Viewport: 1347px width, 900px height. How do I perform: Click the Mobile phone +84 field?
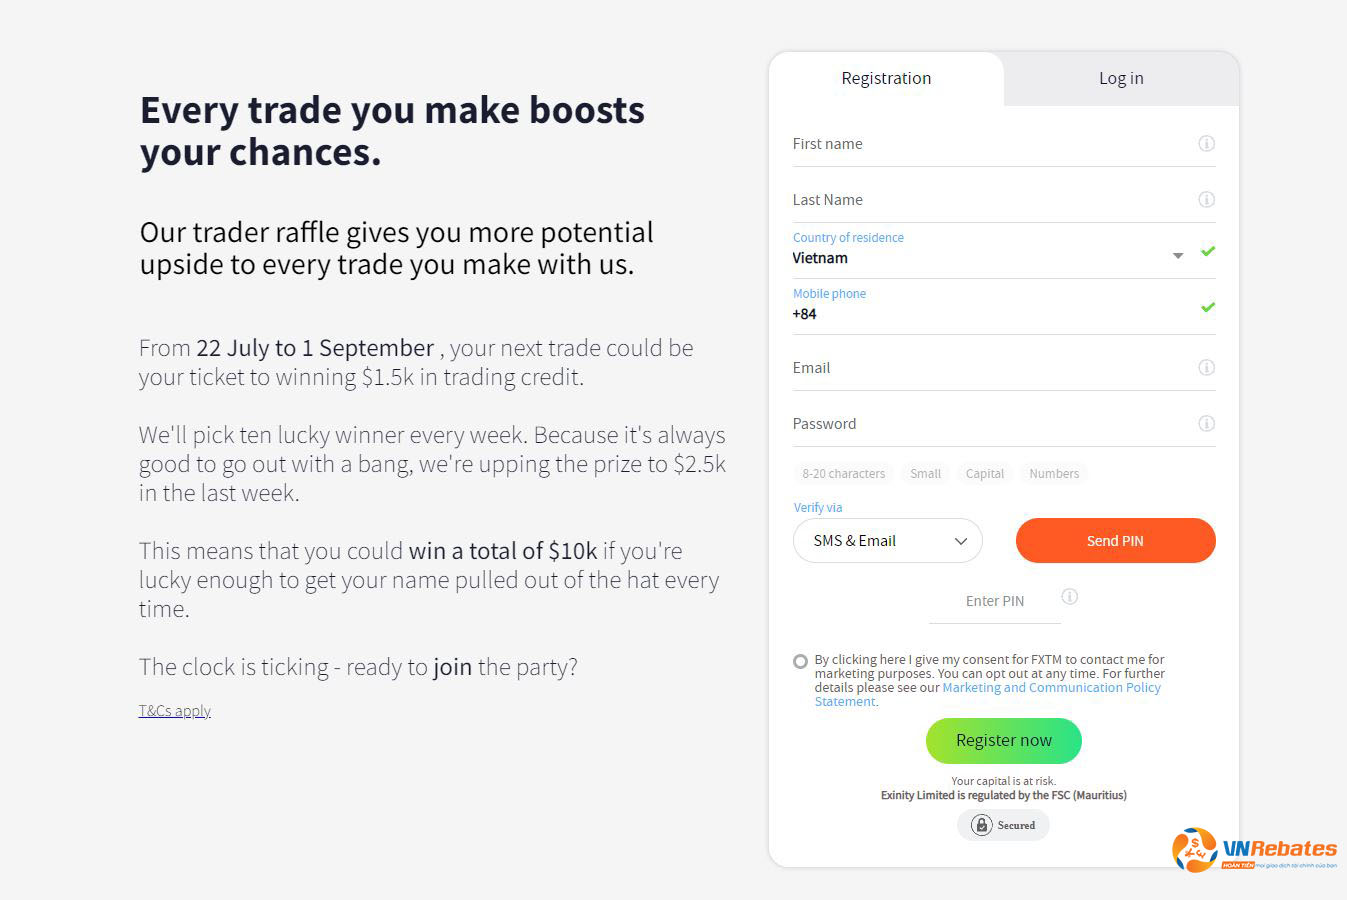click(990, 307)
